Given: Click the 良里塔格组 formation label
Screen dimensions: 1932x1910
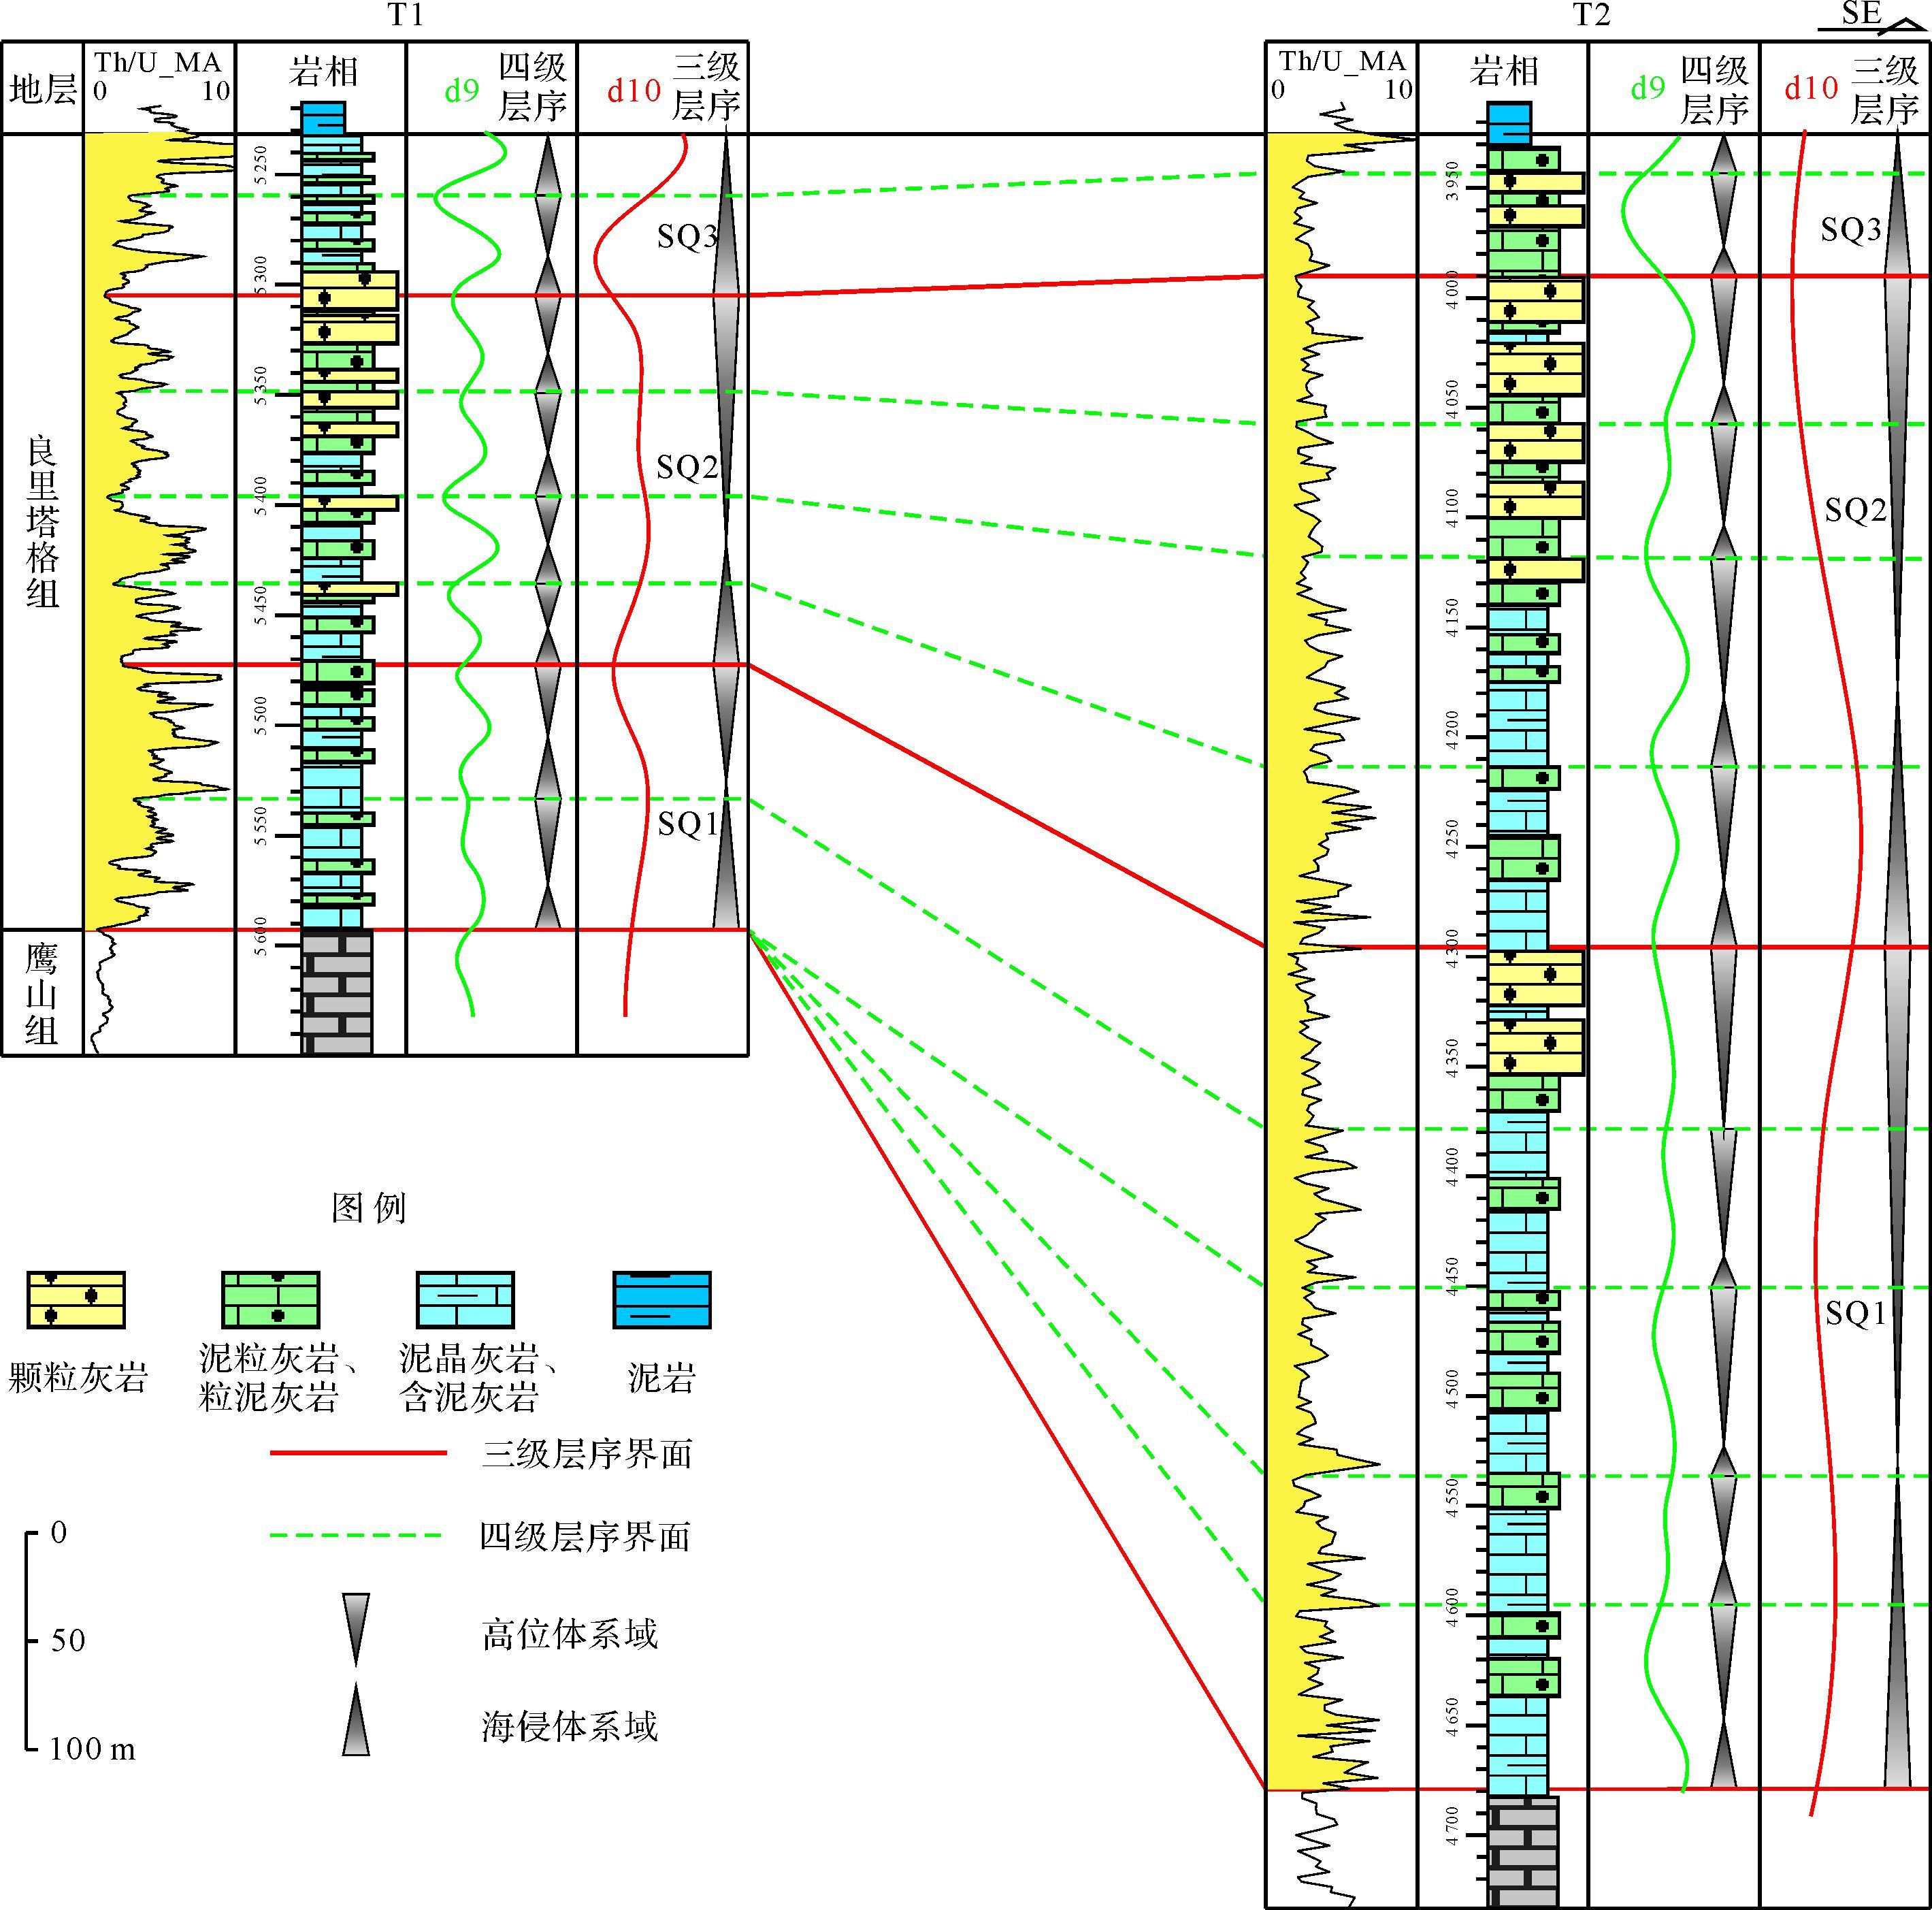Looking at the screenshot, I should 42,522.
